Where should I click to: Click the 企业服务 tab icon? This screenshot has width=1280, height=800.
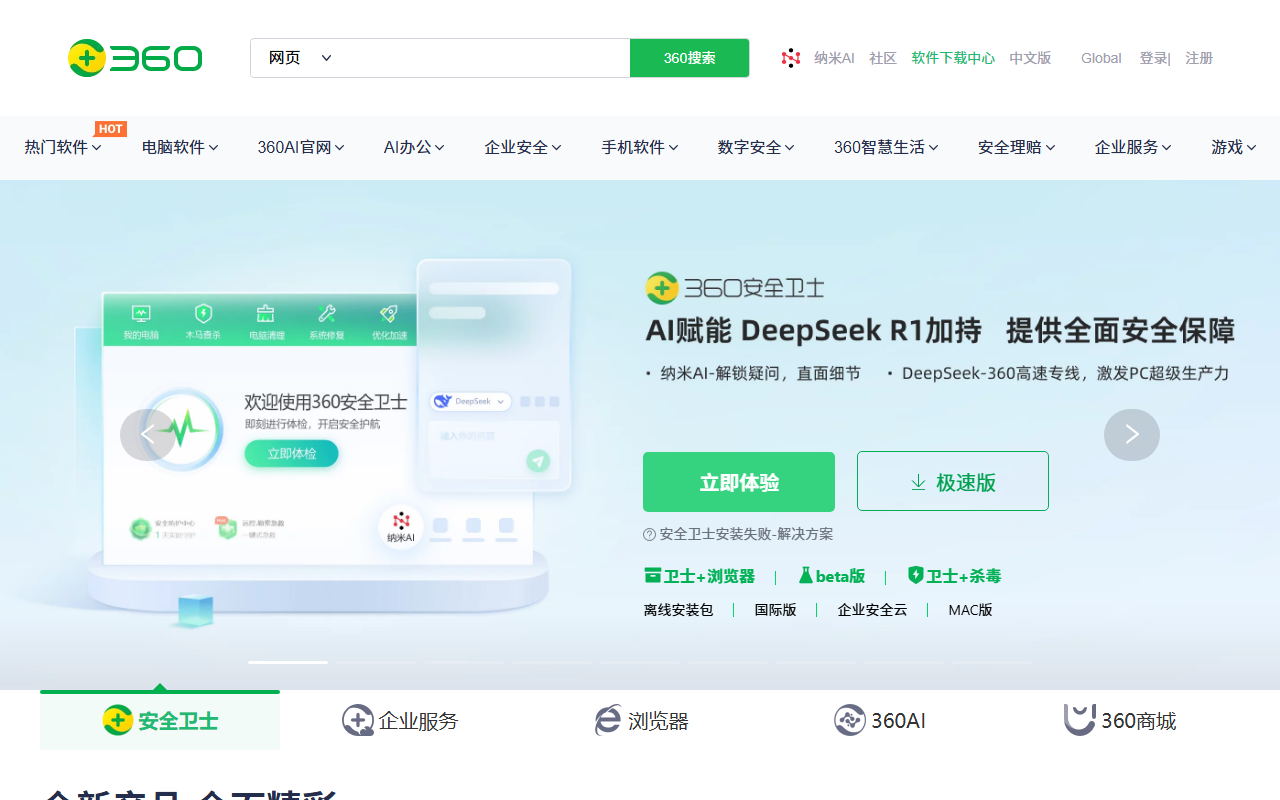coord(358,720)
